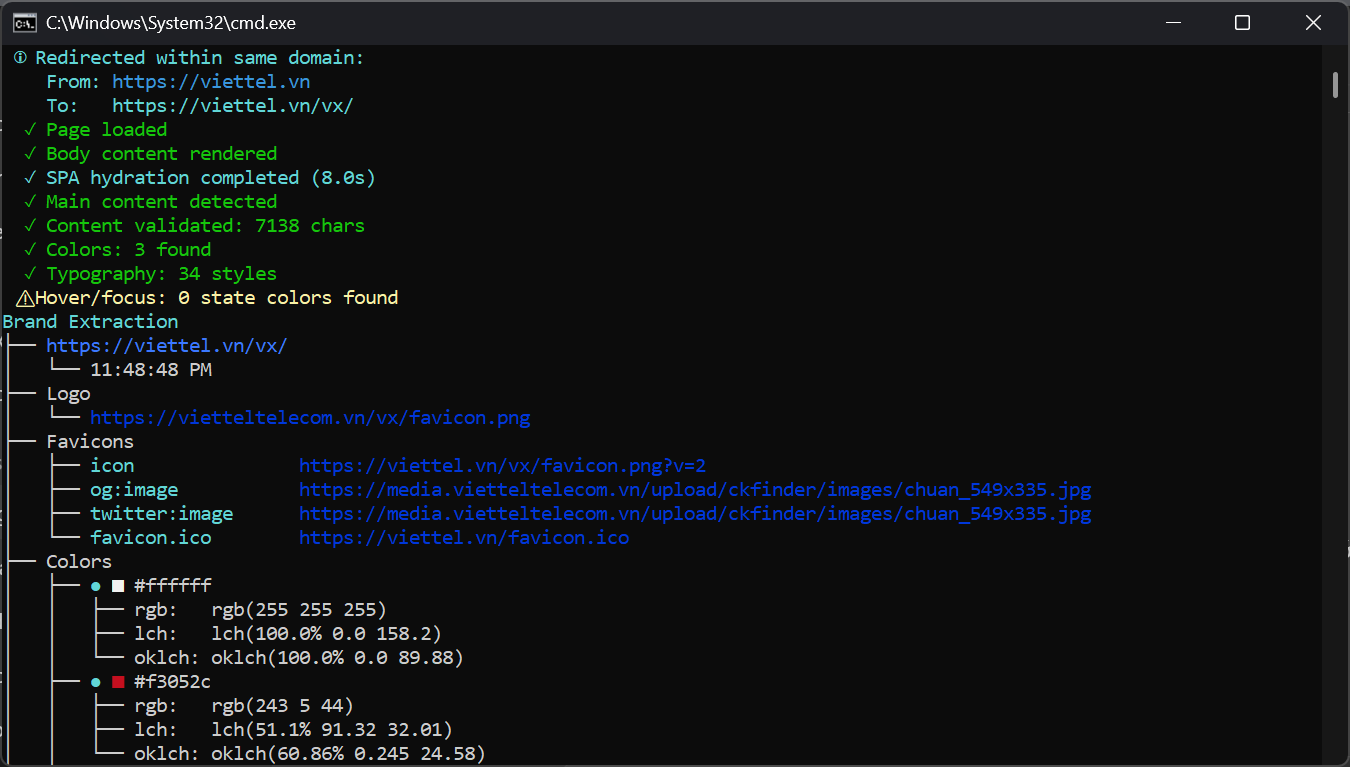The height and width of the screenshot is (767, 1350).
Task: Click the #f3052c hex value
Action: pos(173,682)
